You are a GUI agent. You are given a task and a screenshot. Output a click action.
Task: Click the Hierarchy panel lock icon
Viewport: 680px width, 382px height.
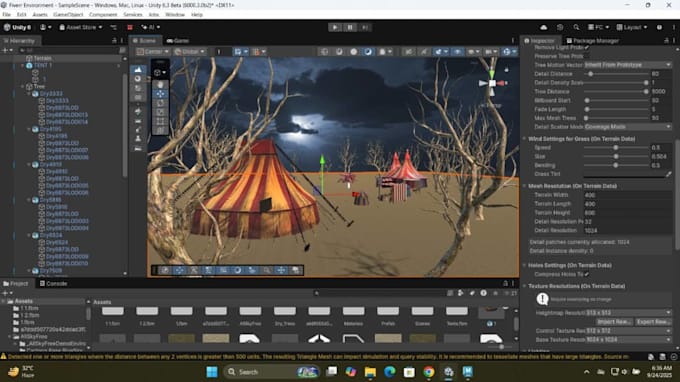click(114, 40)
